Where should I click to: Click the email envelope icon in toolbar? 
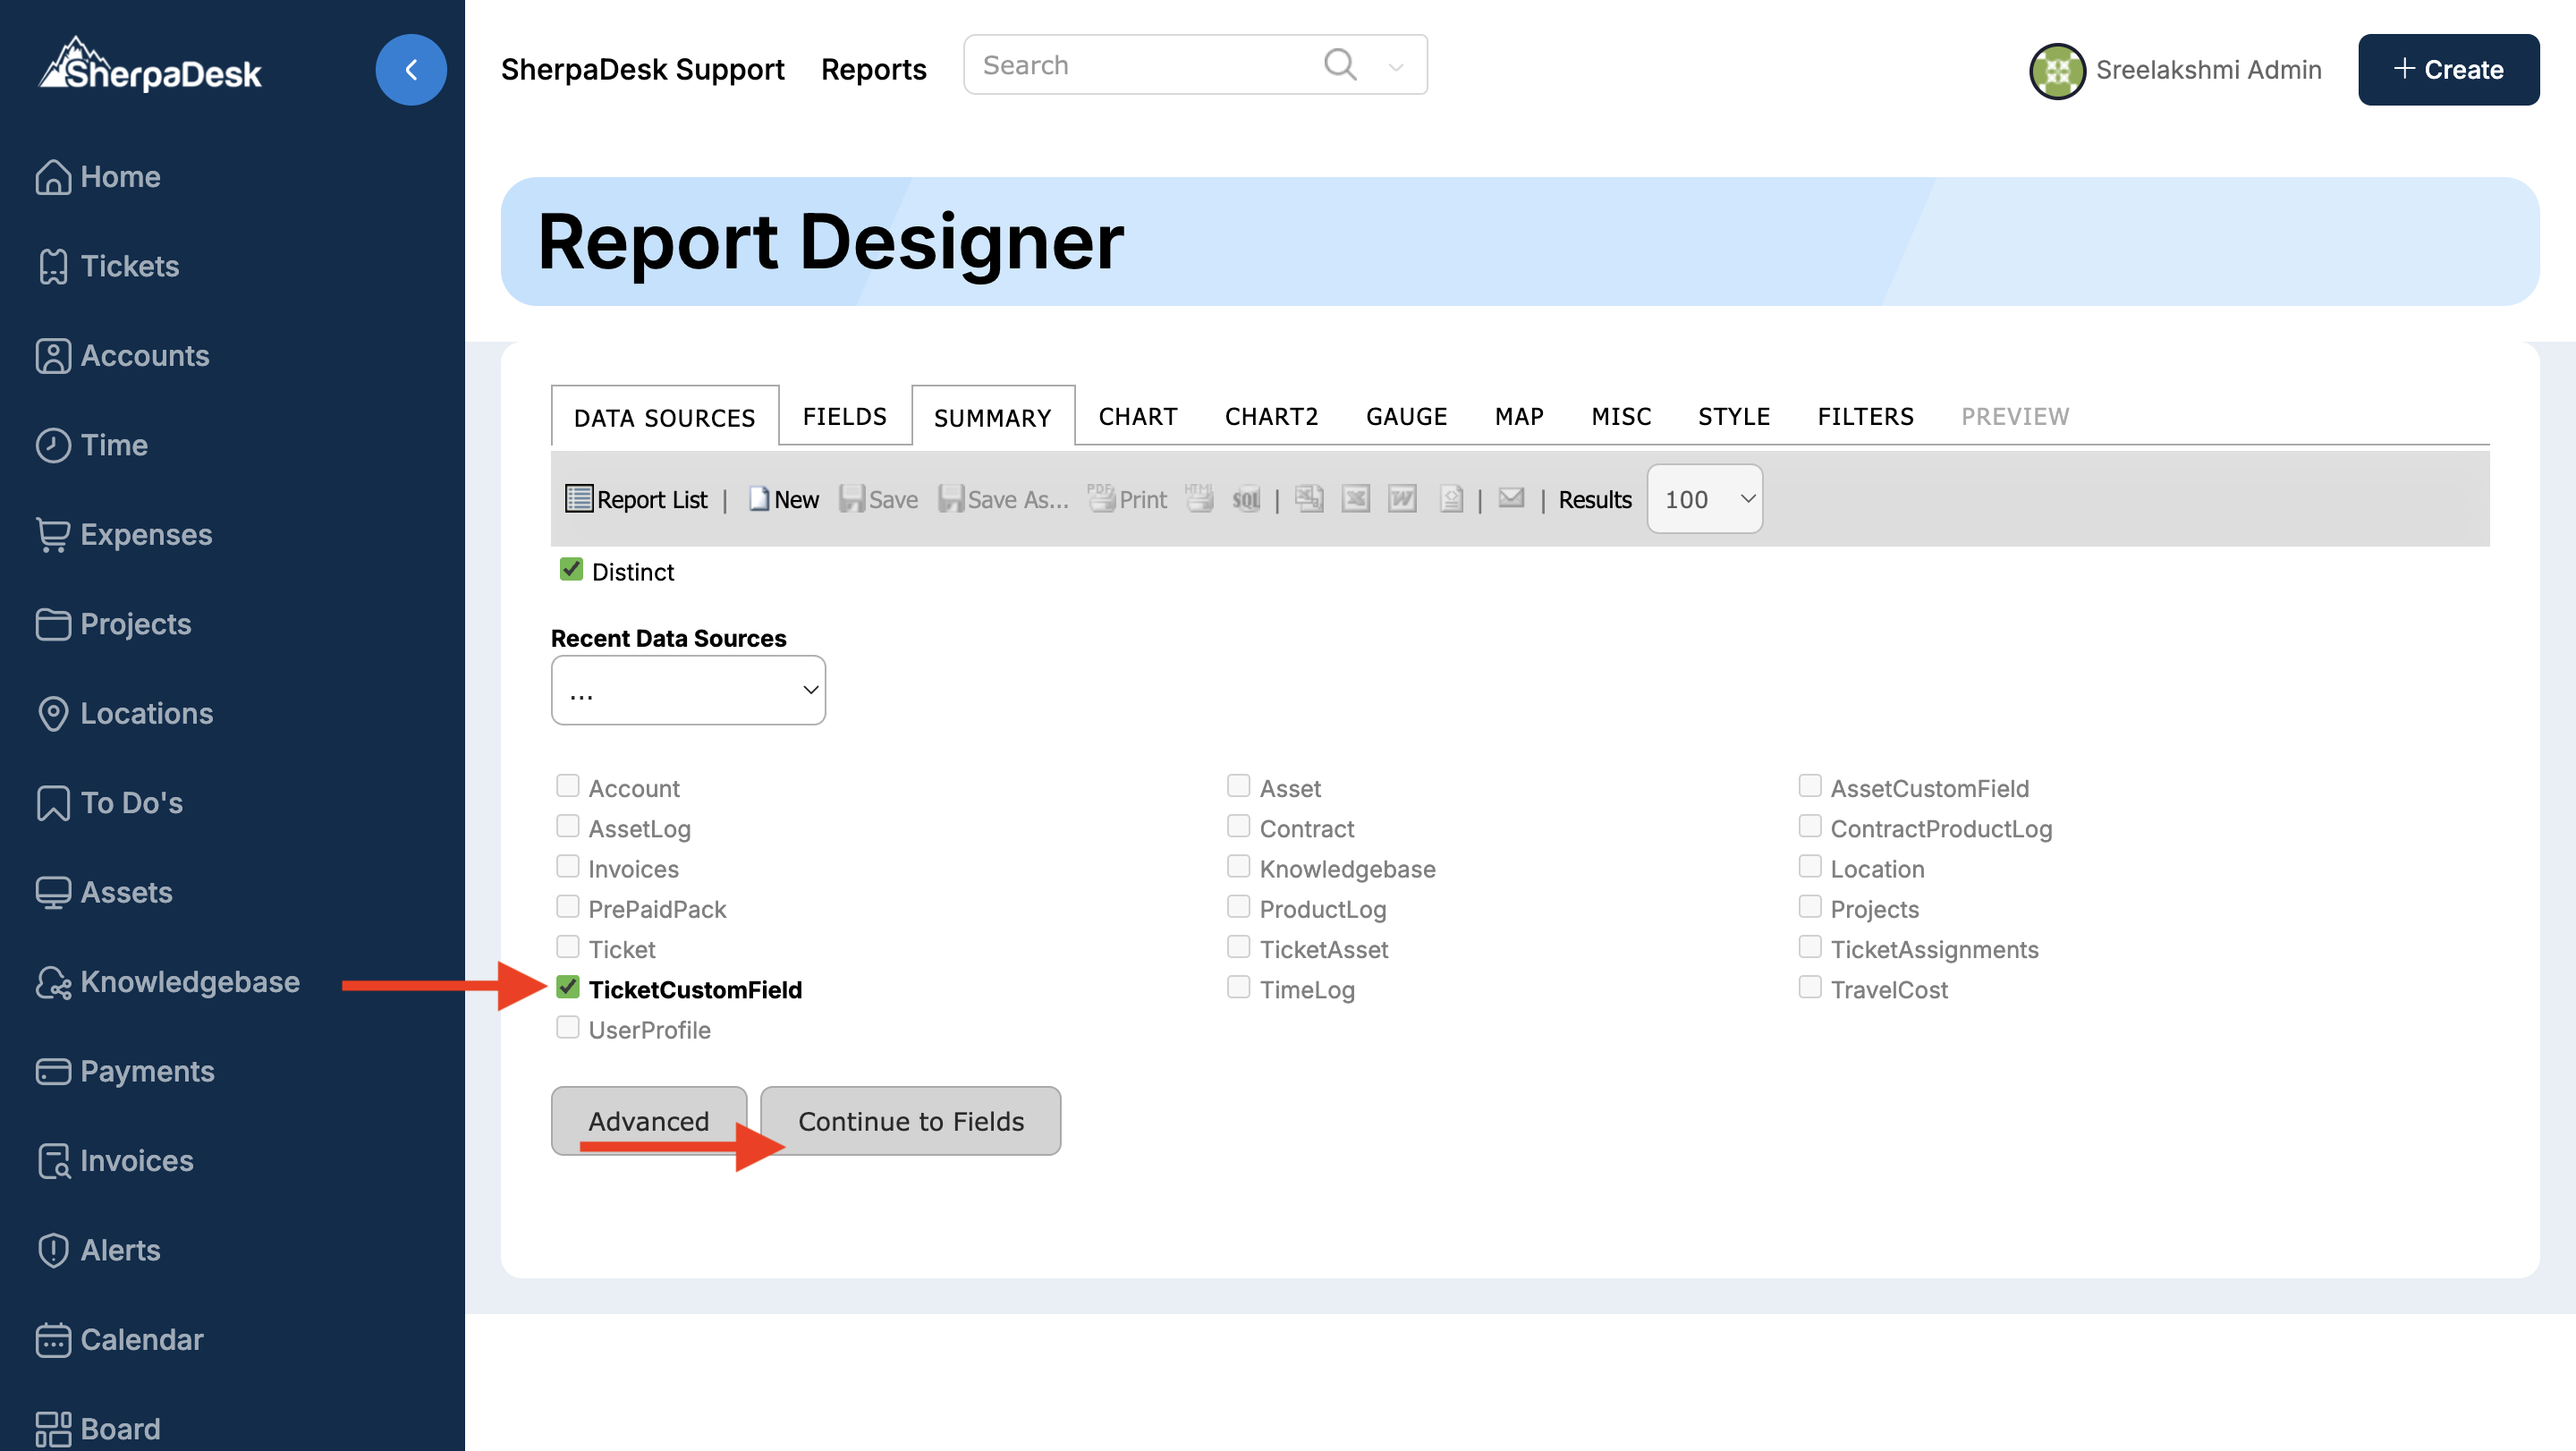[1511, 497]
